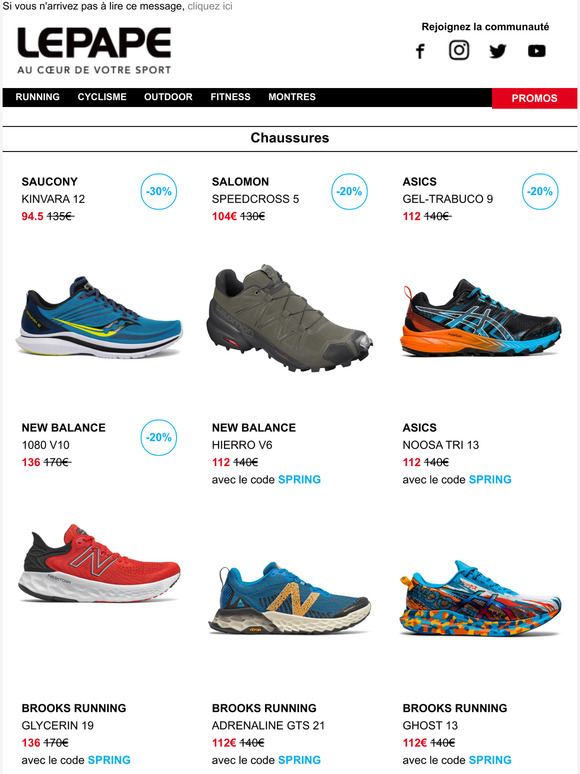
Task: Open the Twitter bird icon
Action: coord(498,51)
